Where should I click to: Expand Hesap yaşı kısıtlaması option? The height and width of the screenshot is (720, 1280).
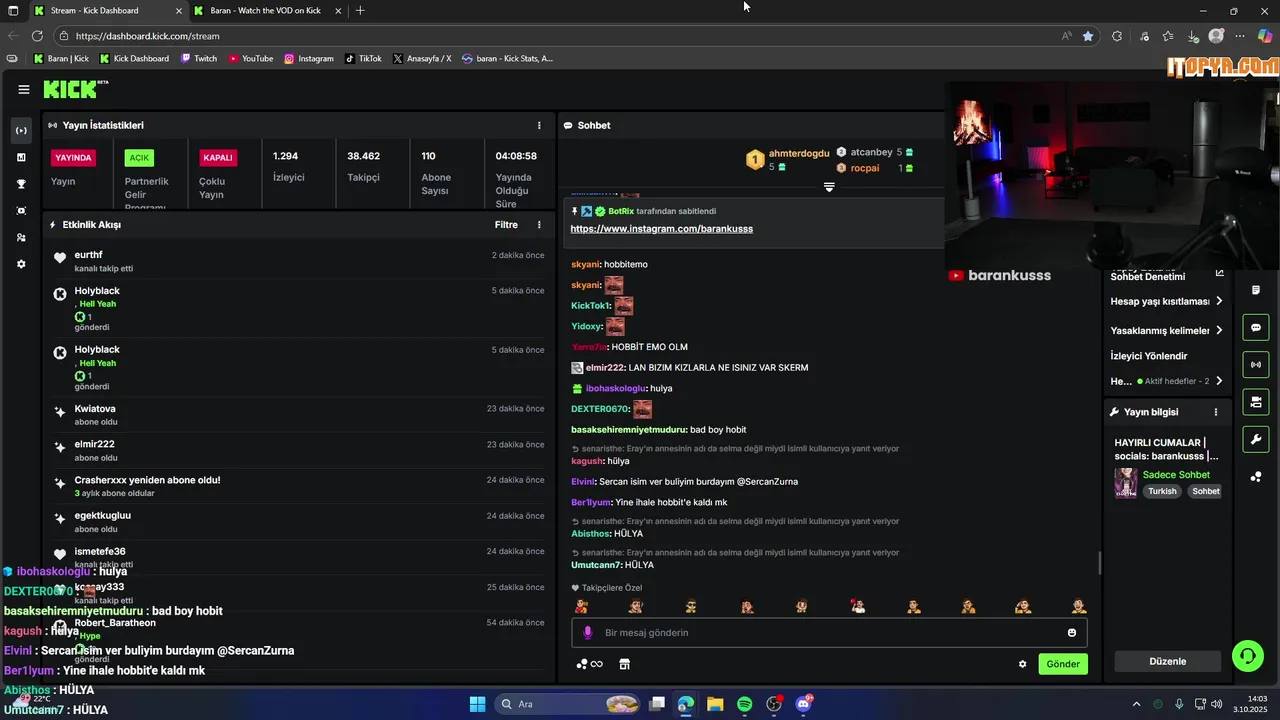pos(1167,301)
